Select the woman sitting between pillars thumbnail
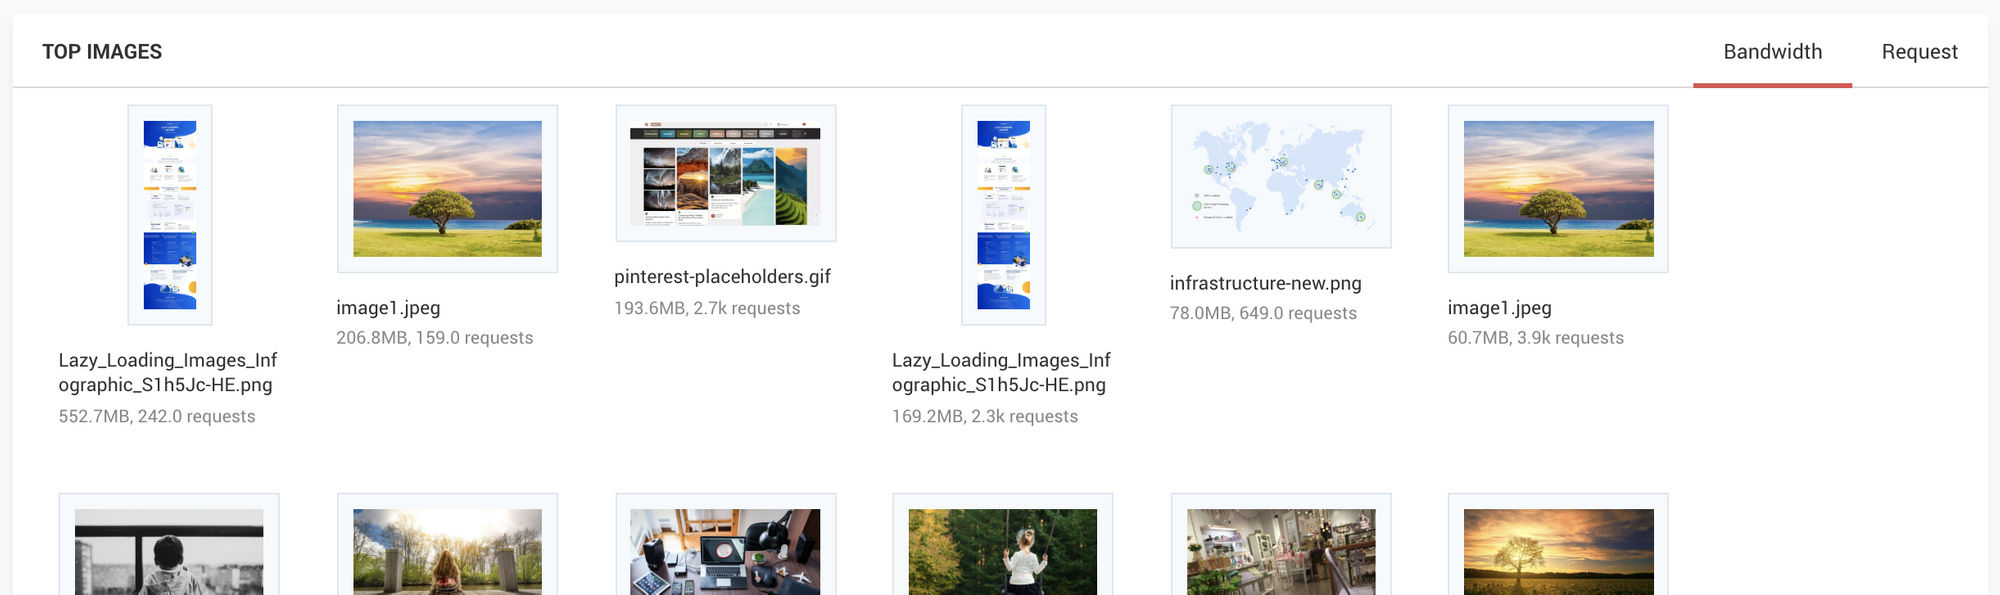 tap(447, 544)
